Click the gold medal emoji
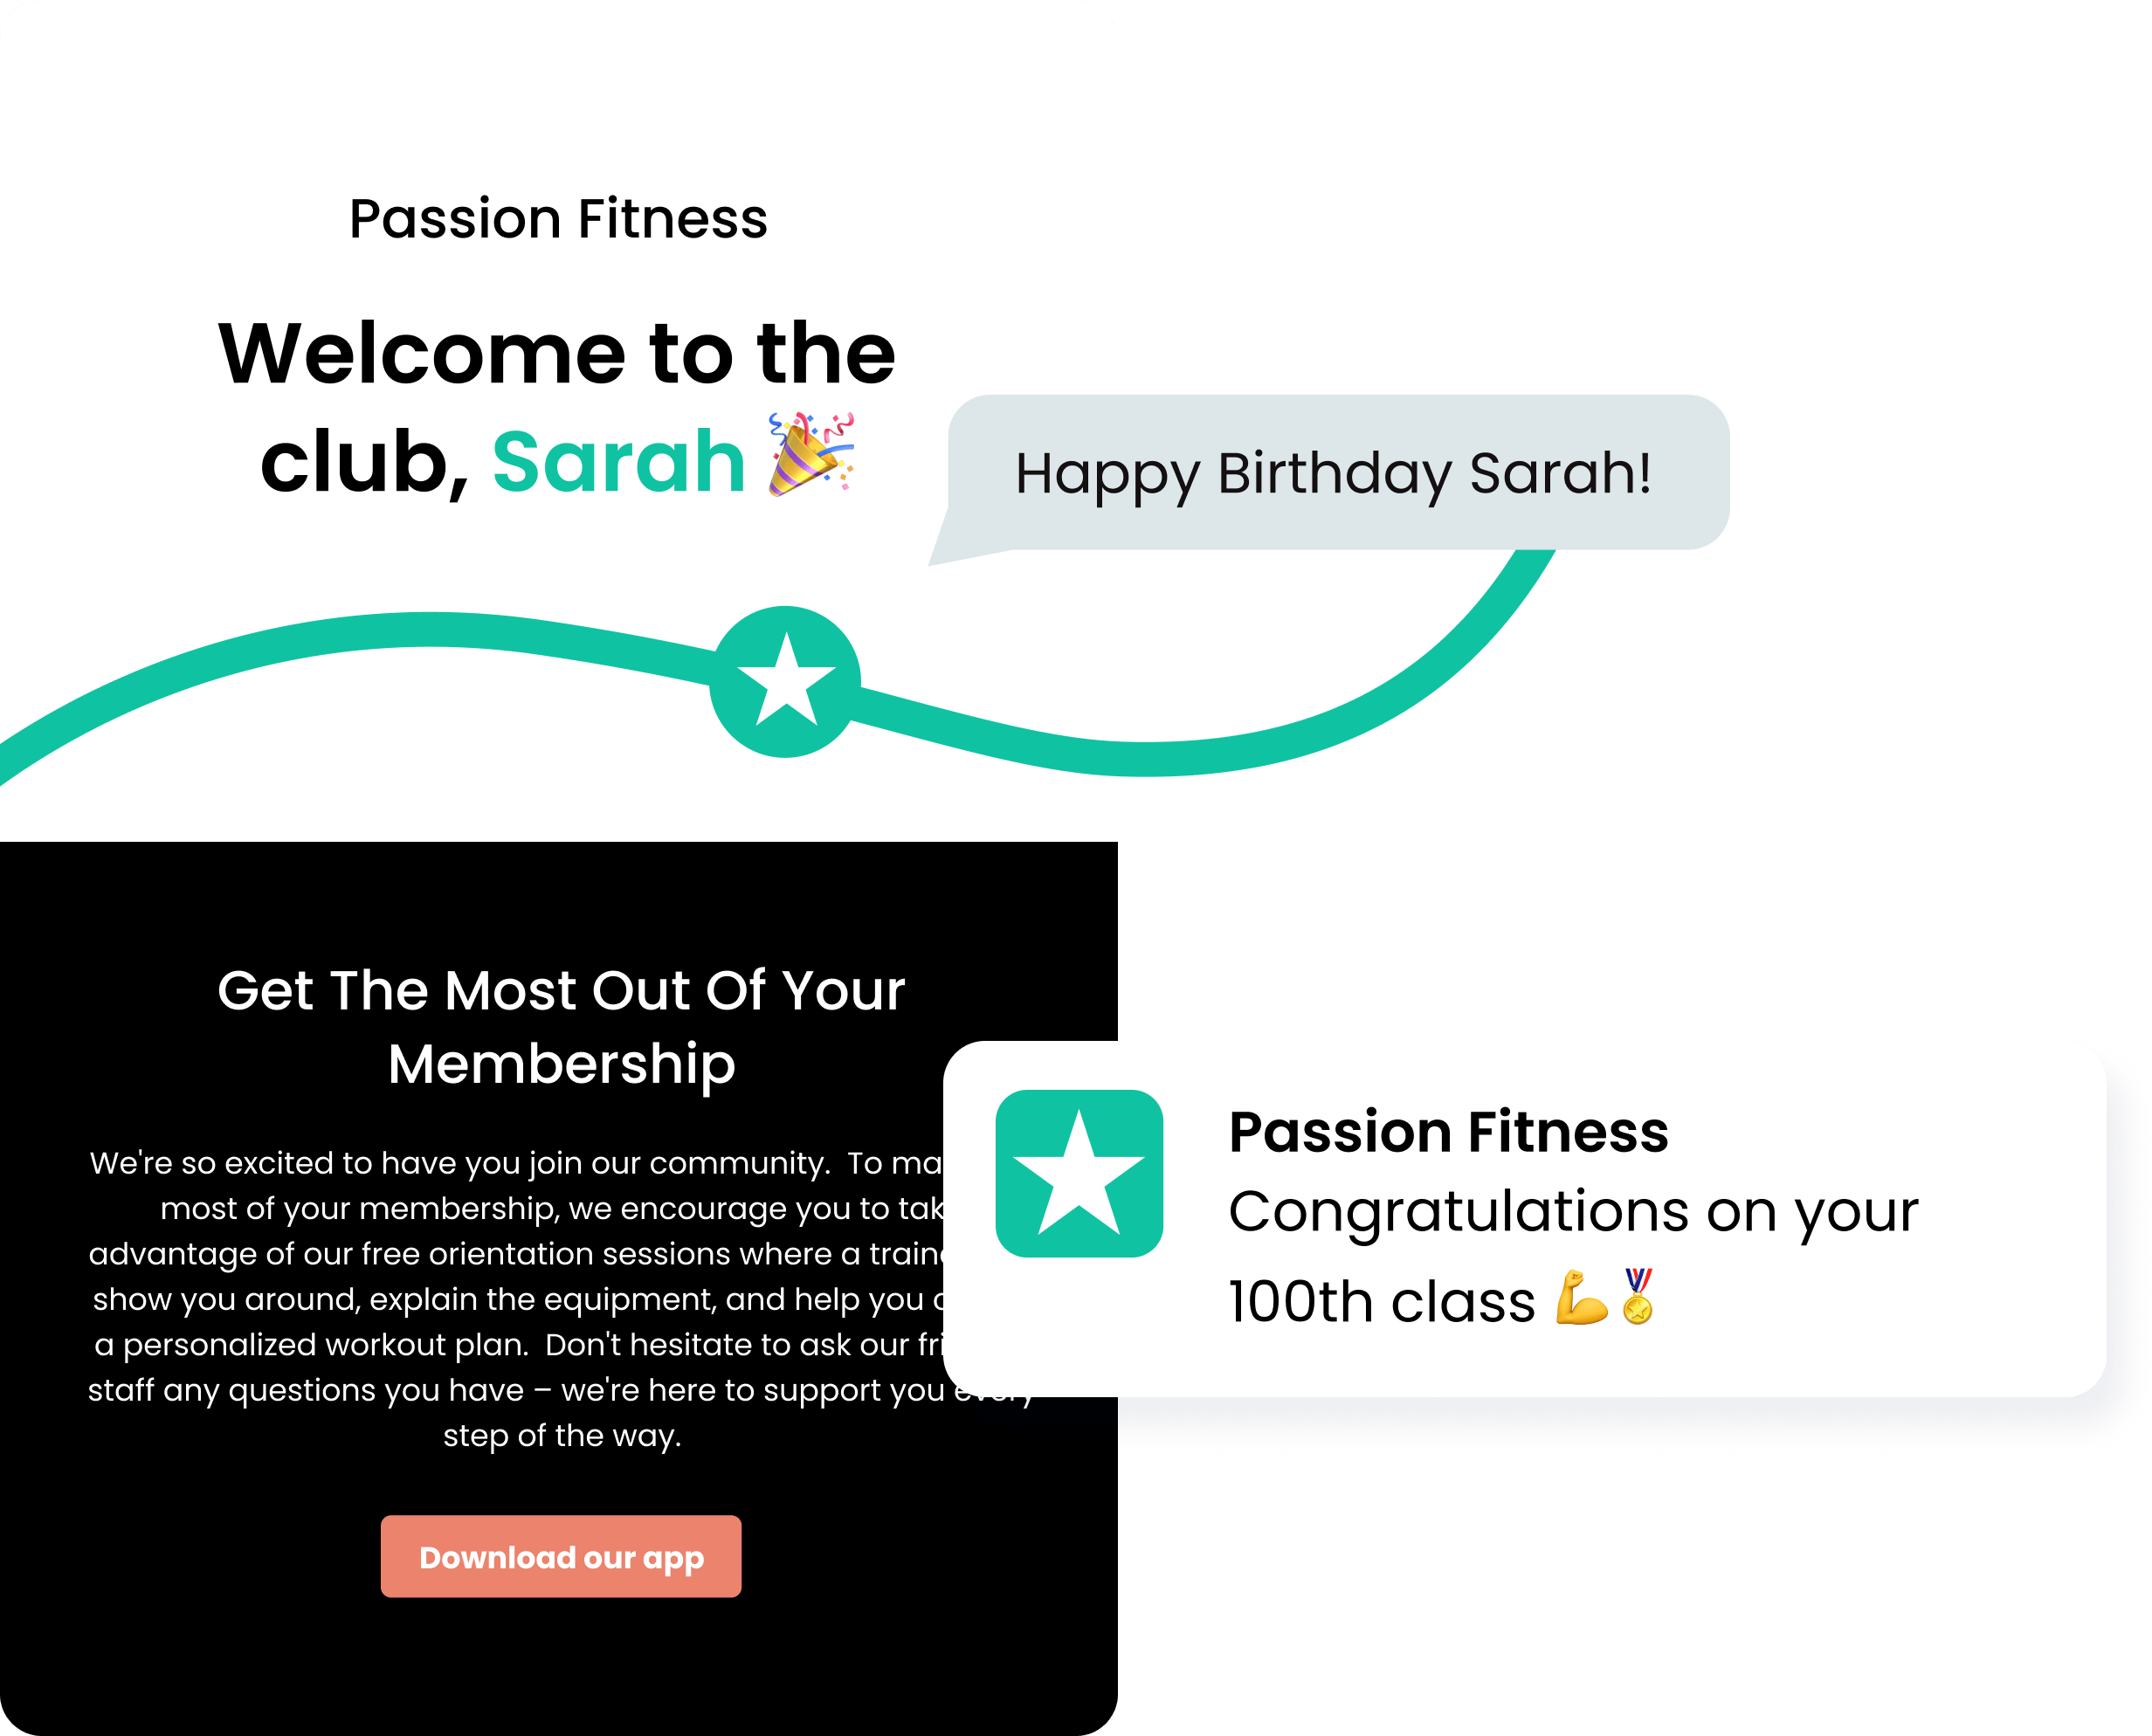This screenshot has height=1736, width=2152. coord(1638,1297)
